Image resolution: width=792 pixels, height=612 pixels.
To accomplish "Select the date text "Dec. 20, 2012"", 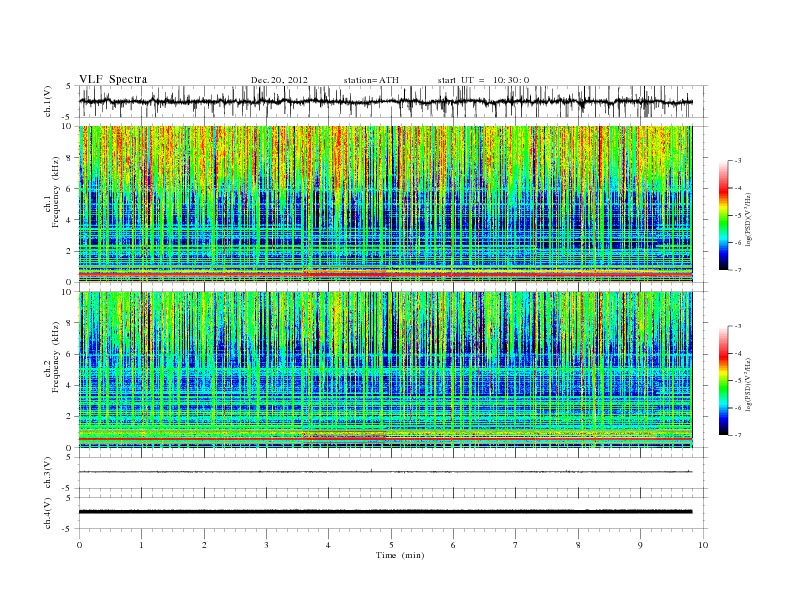I will [279, 80].
